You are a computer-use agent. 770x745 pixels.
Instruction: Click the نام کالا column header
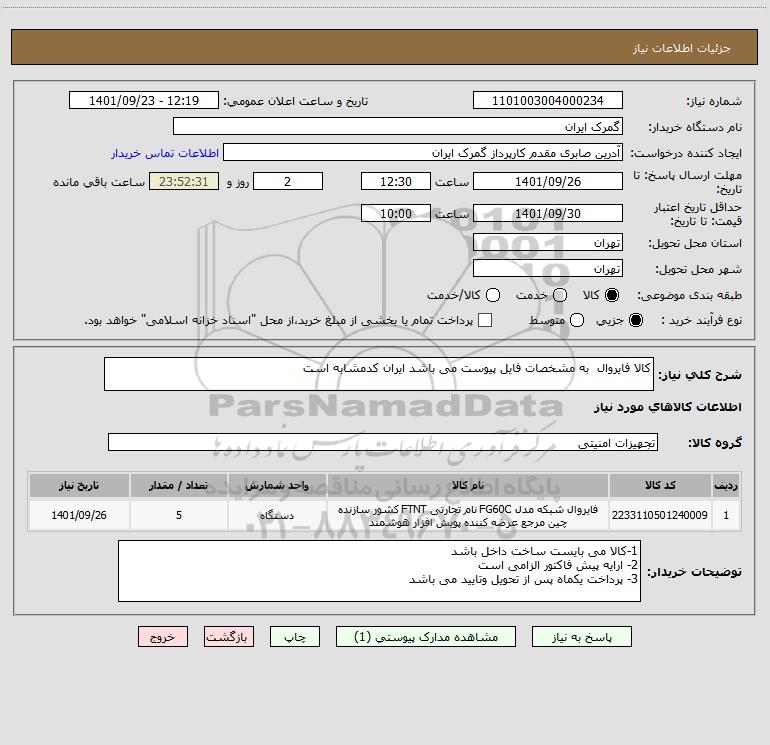468,485
